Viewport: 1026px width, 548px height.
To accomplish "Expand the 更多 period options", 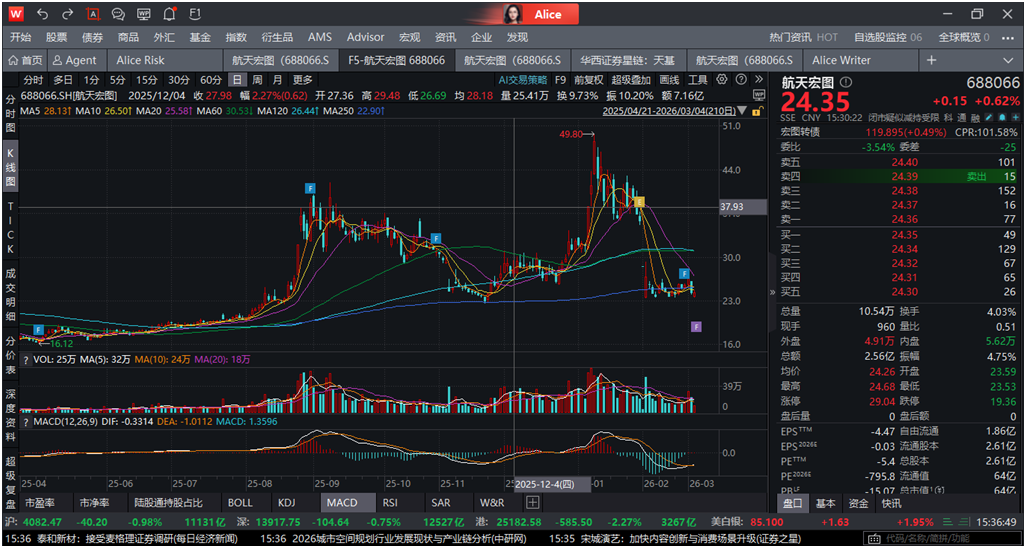I will (x=302, y=80).
